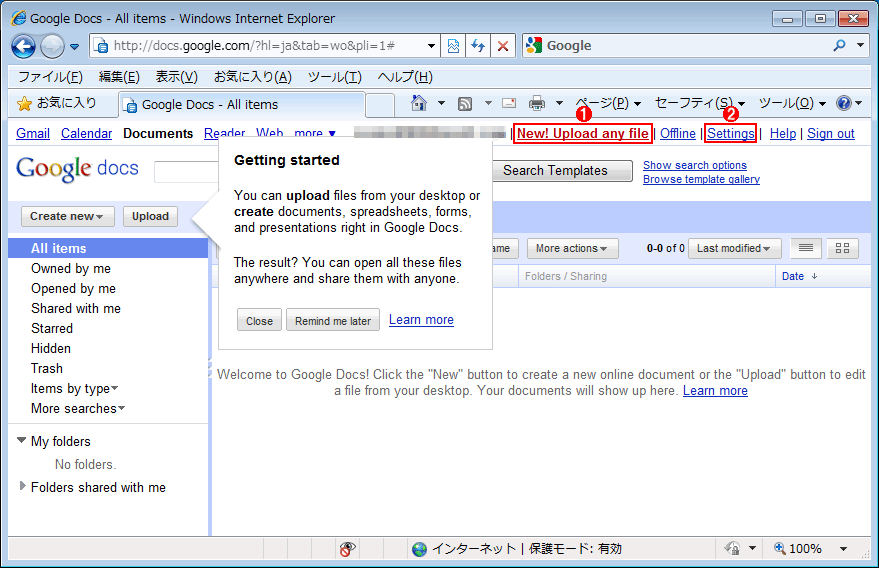Select the Google Docs - All items tab

[x=242, y=105]
